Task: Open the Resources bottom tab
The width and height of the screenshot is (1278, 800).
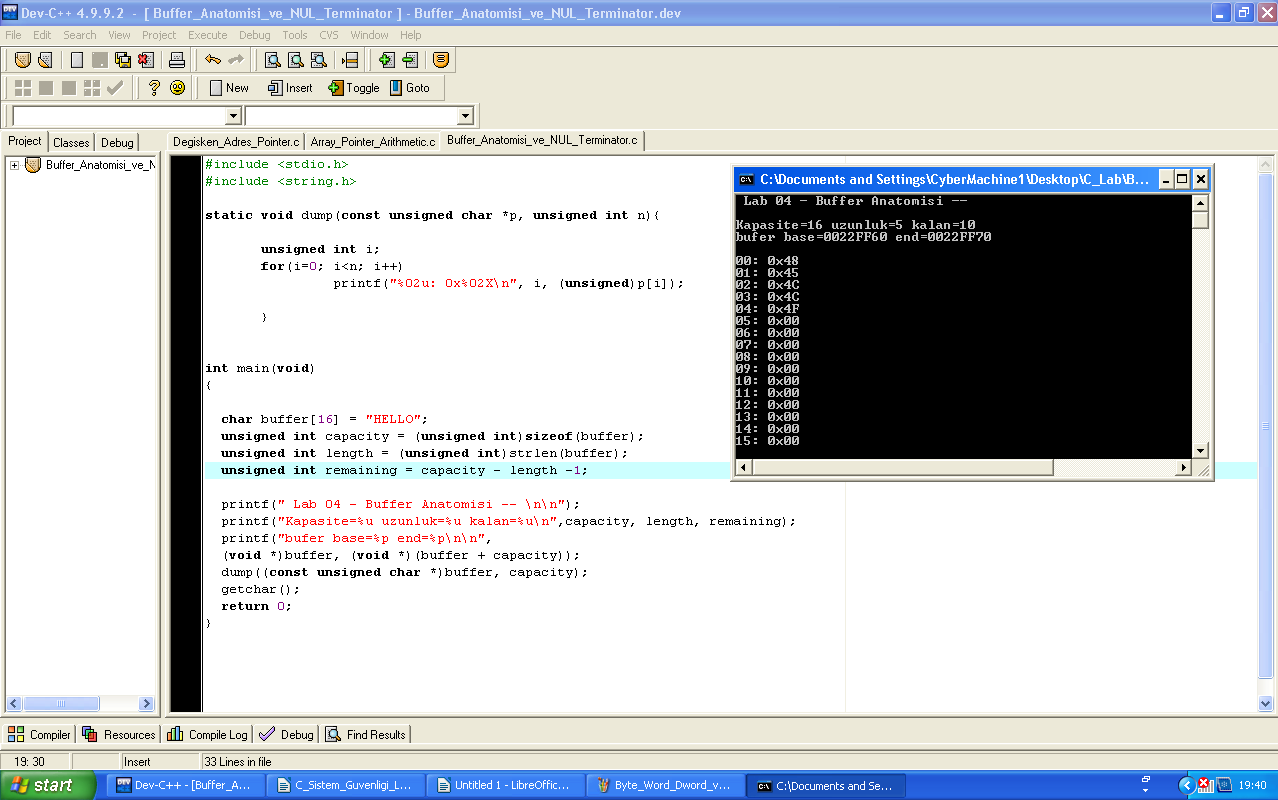Action: tap(119, 734)
